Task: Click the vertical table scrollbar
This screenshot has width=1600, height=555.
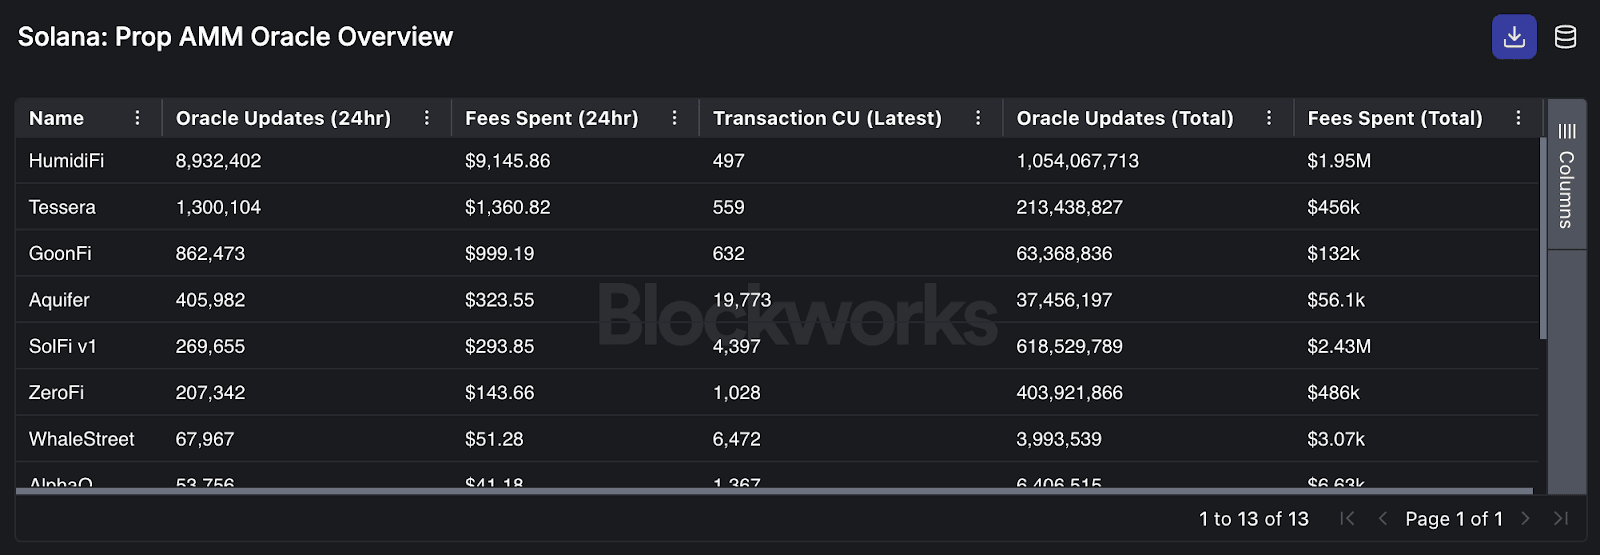Action: (1543, 240)
